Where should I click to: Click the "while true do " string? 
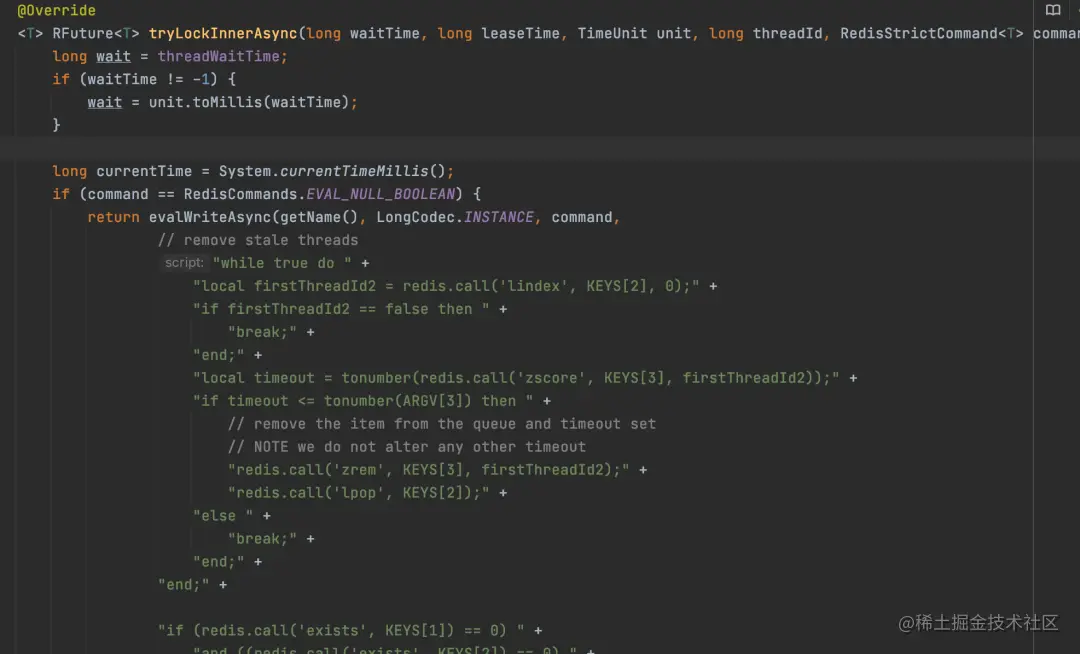click(282, 263)
